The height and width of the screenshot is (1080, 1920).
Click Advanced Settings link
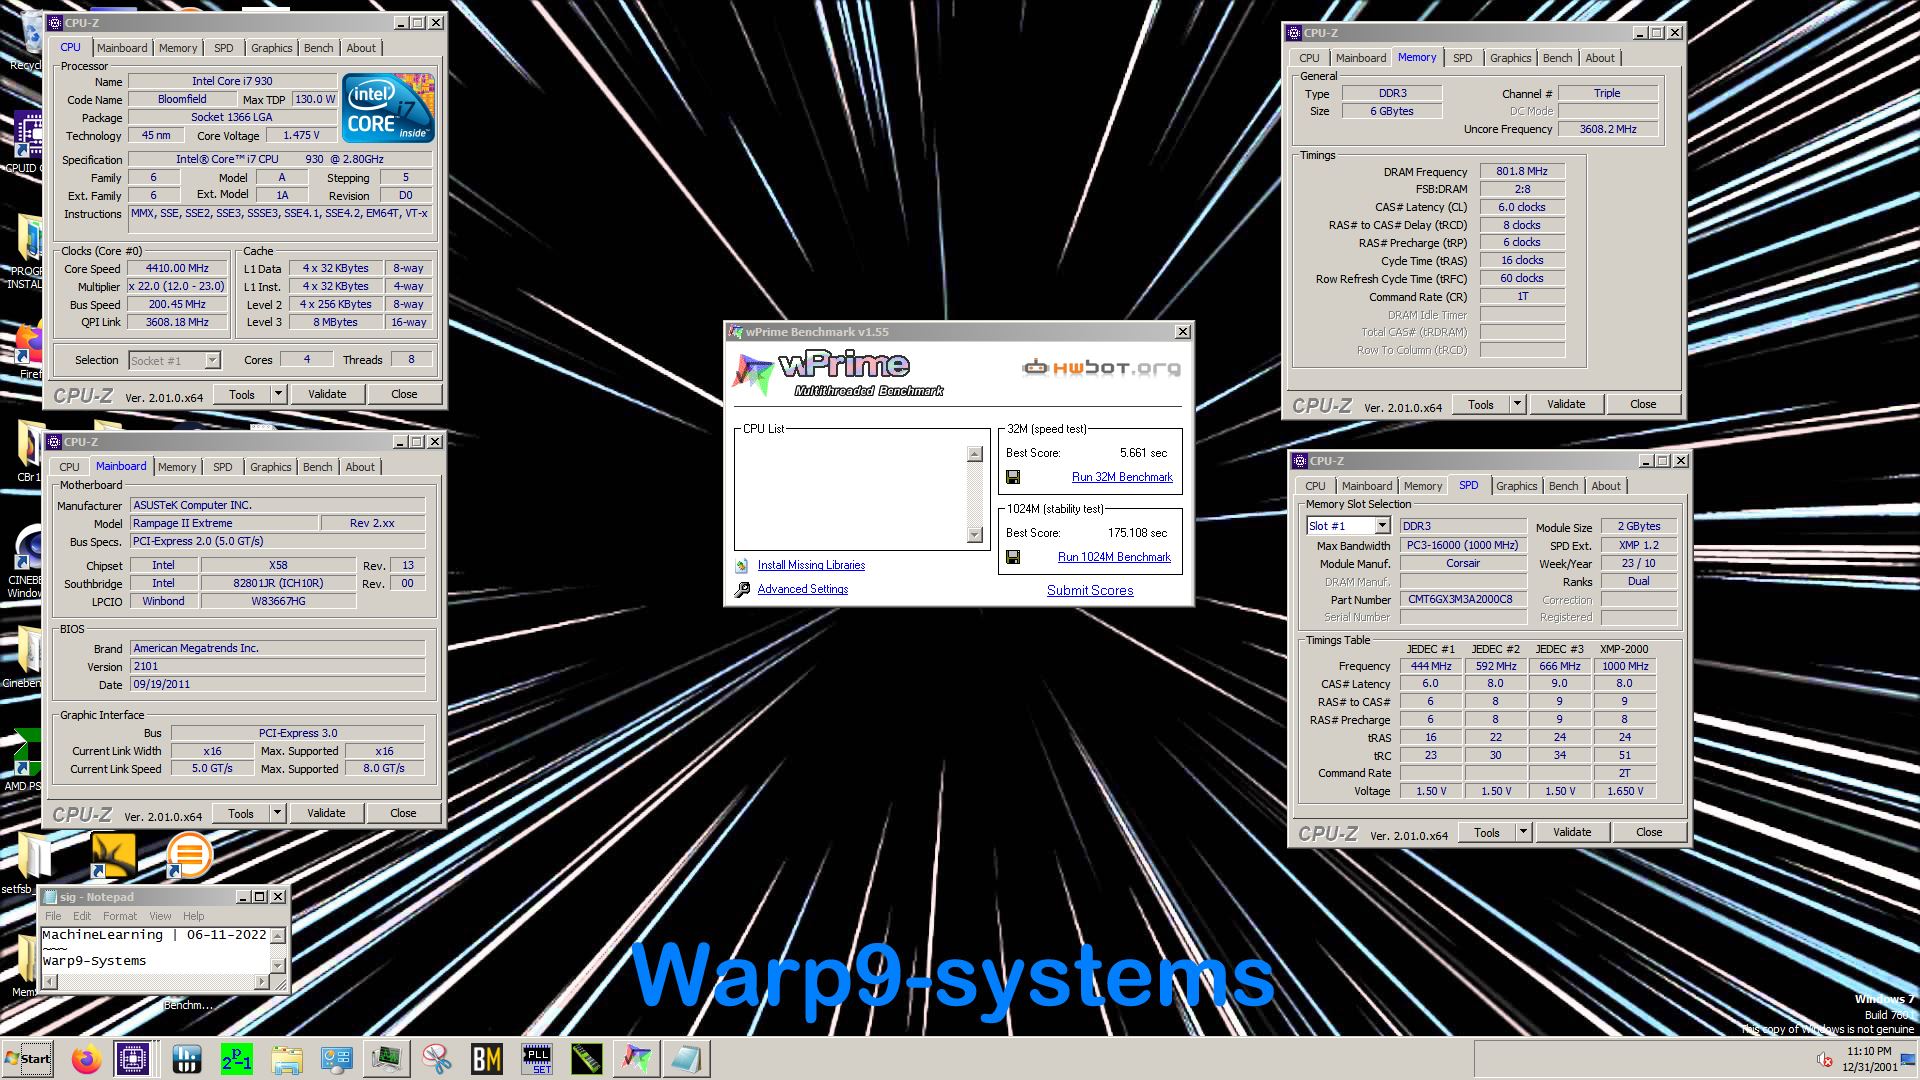pos(803,589)
